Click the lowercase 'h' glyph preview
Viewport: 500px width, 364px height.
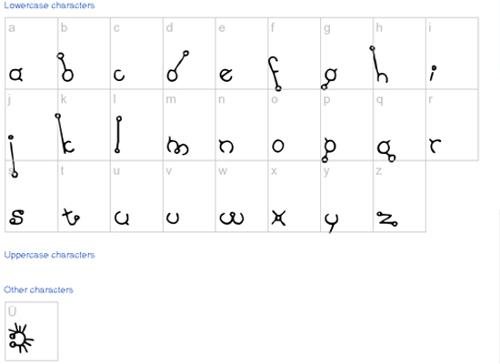(379, 64)
